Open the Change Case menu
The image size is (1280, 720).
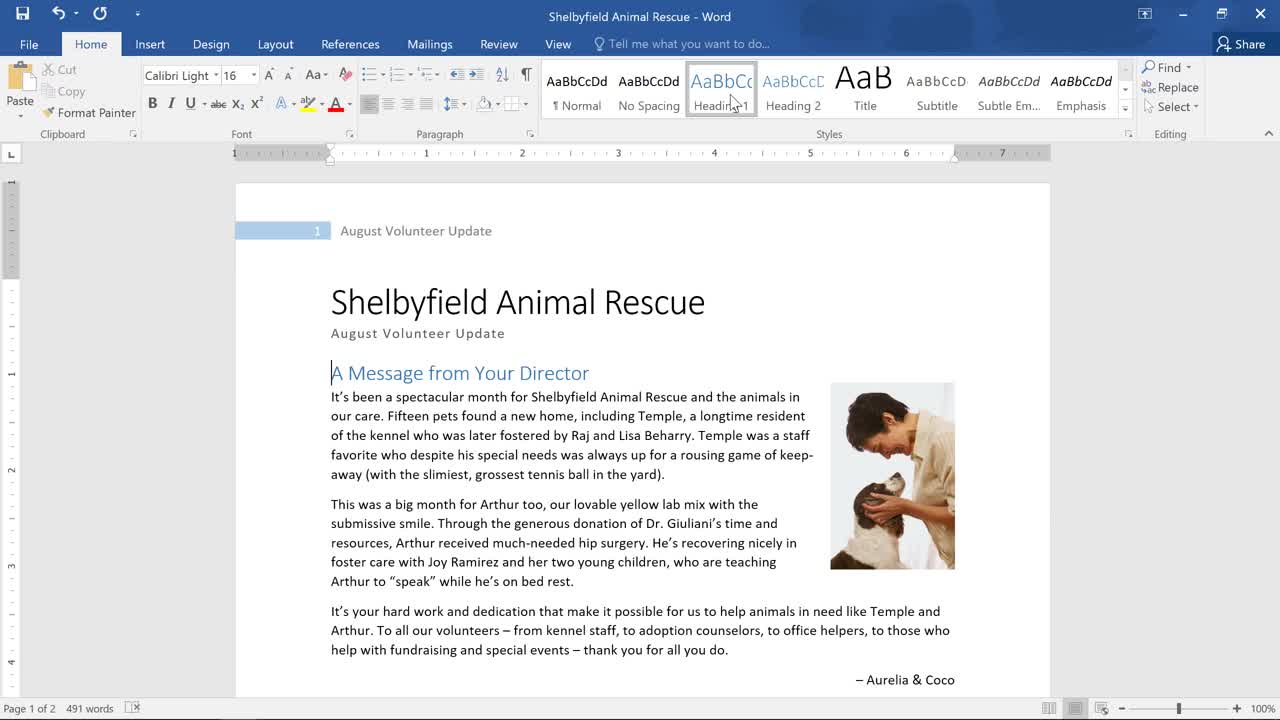point(316,75)
